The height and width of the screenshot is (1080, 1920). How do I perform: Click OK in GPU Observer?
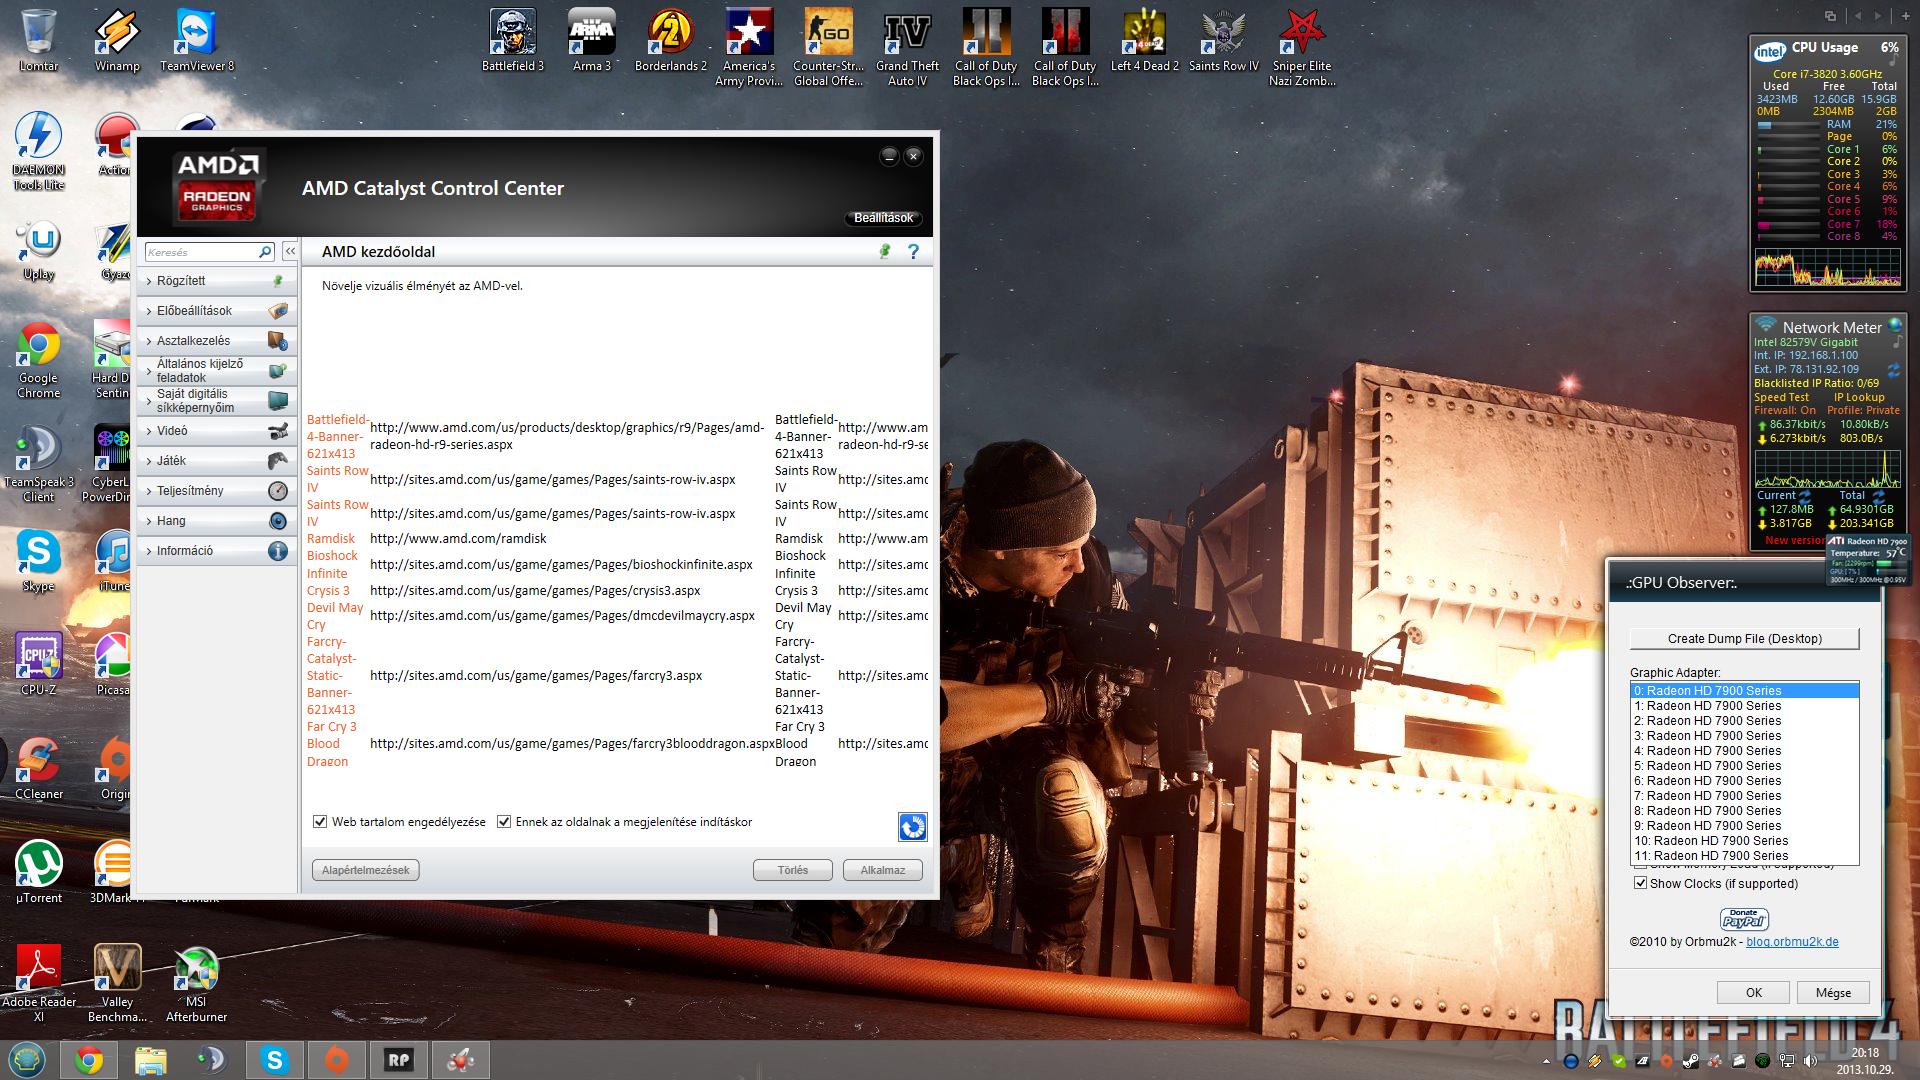[x=1754, y=992]
